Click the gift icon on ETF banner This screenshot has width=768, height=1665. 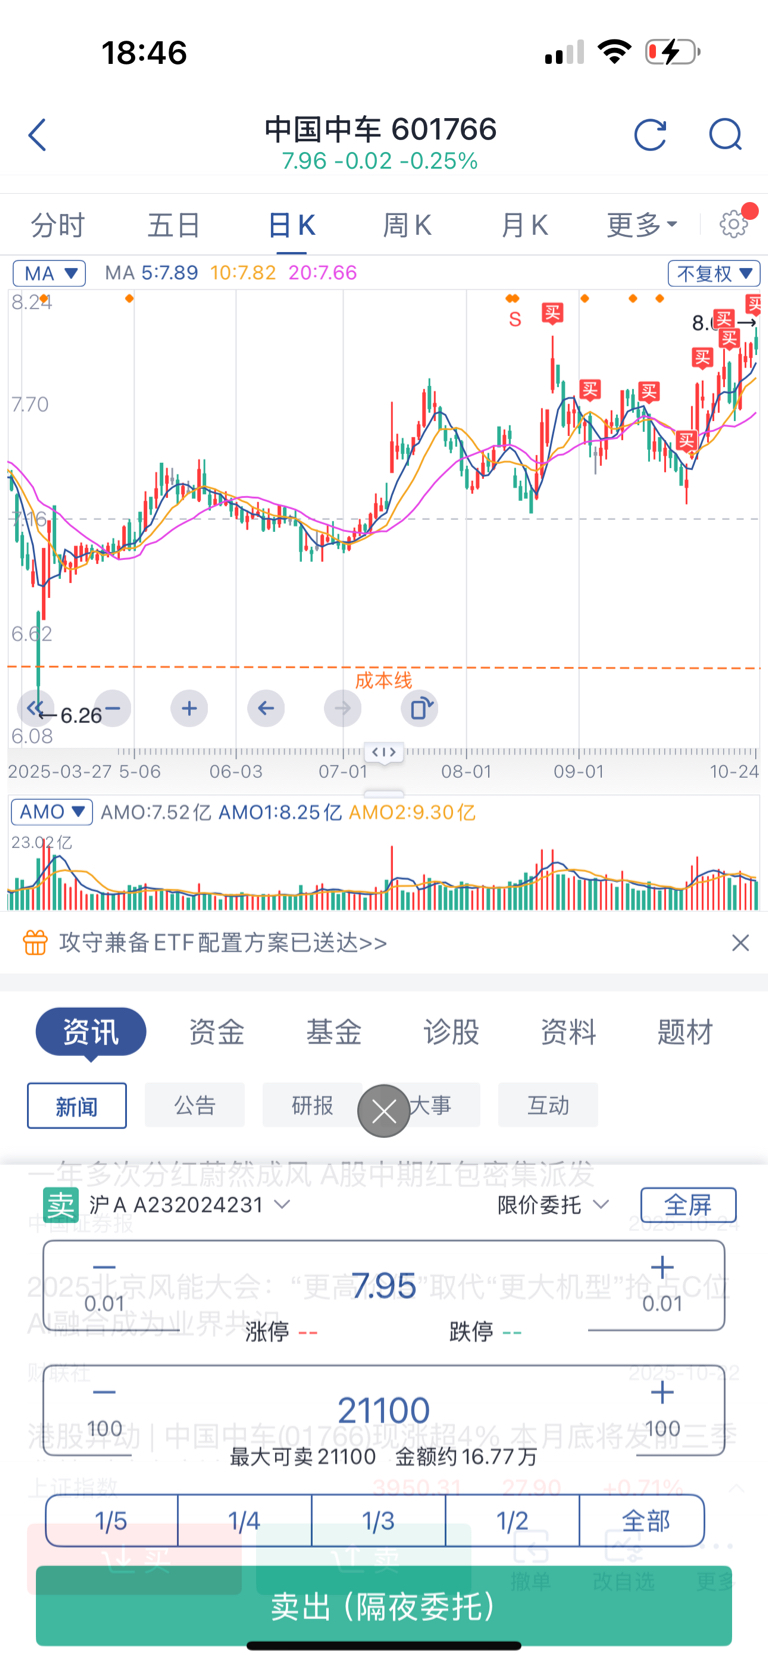(x=35, y=942)
